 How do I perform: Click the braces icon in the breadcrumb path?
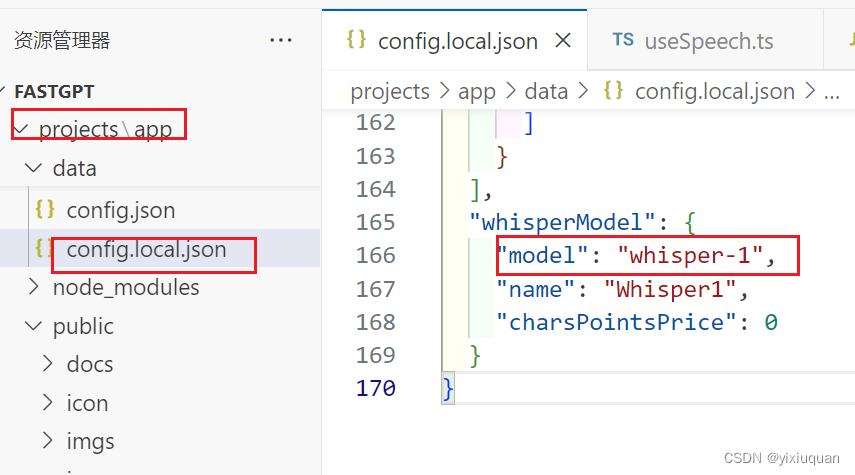613,91
